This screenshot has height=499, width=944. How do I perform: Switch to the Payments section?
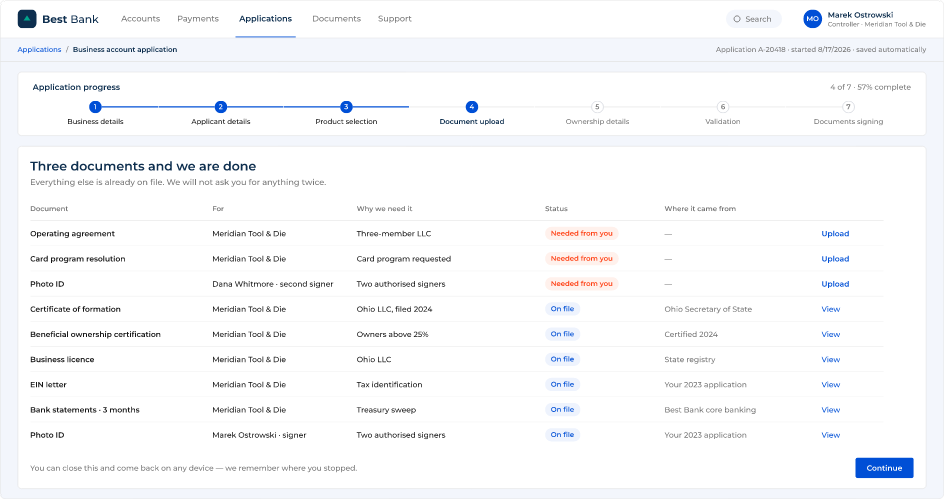(198, 19)
